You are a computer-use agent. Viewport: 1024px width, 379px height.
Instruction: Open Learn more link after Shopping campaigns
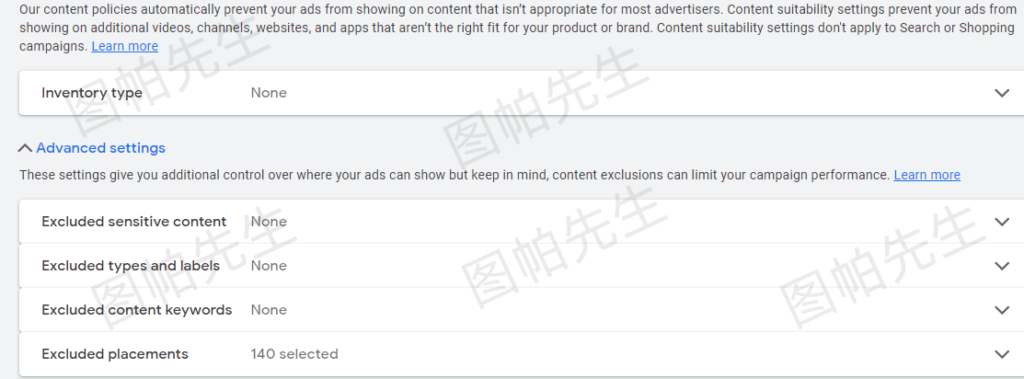pyautogui.click(x=125, y=46)
